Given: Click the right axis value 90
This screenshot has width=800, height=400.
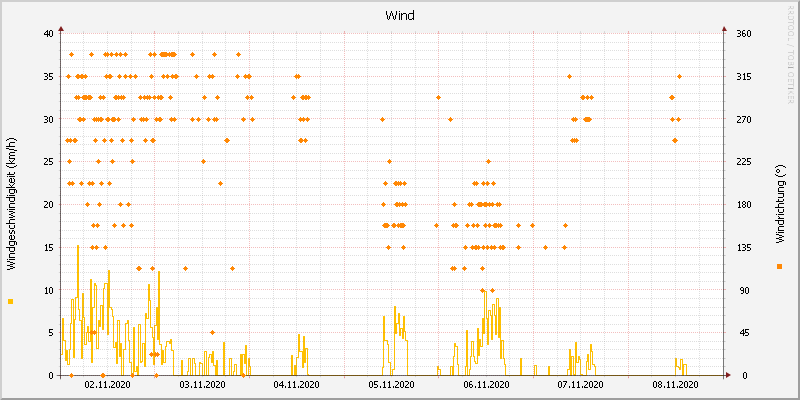Looking at the screenshot, I should click(742, 290).
